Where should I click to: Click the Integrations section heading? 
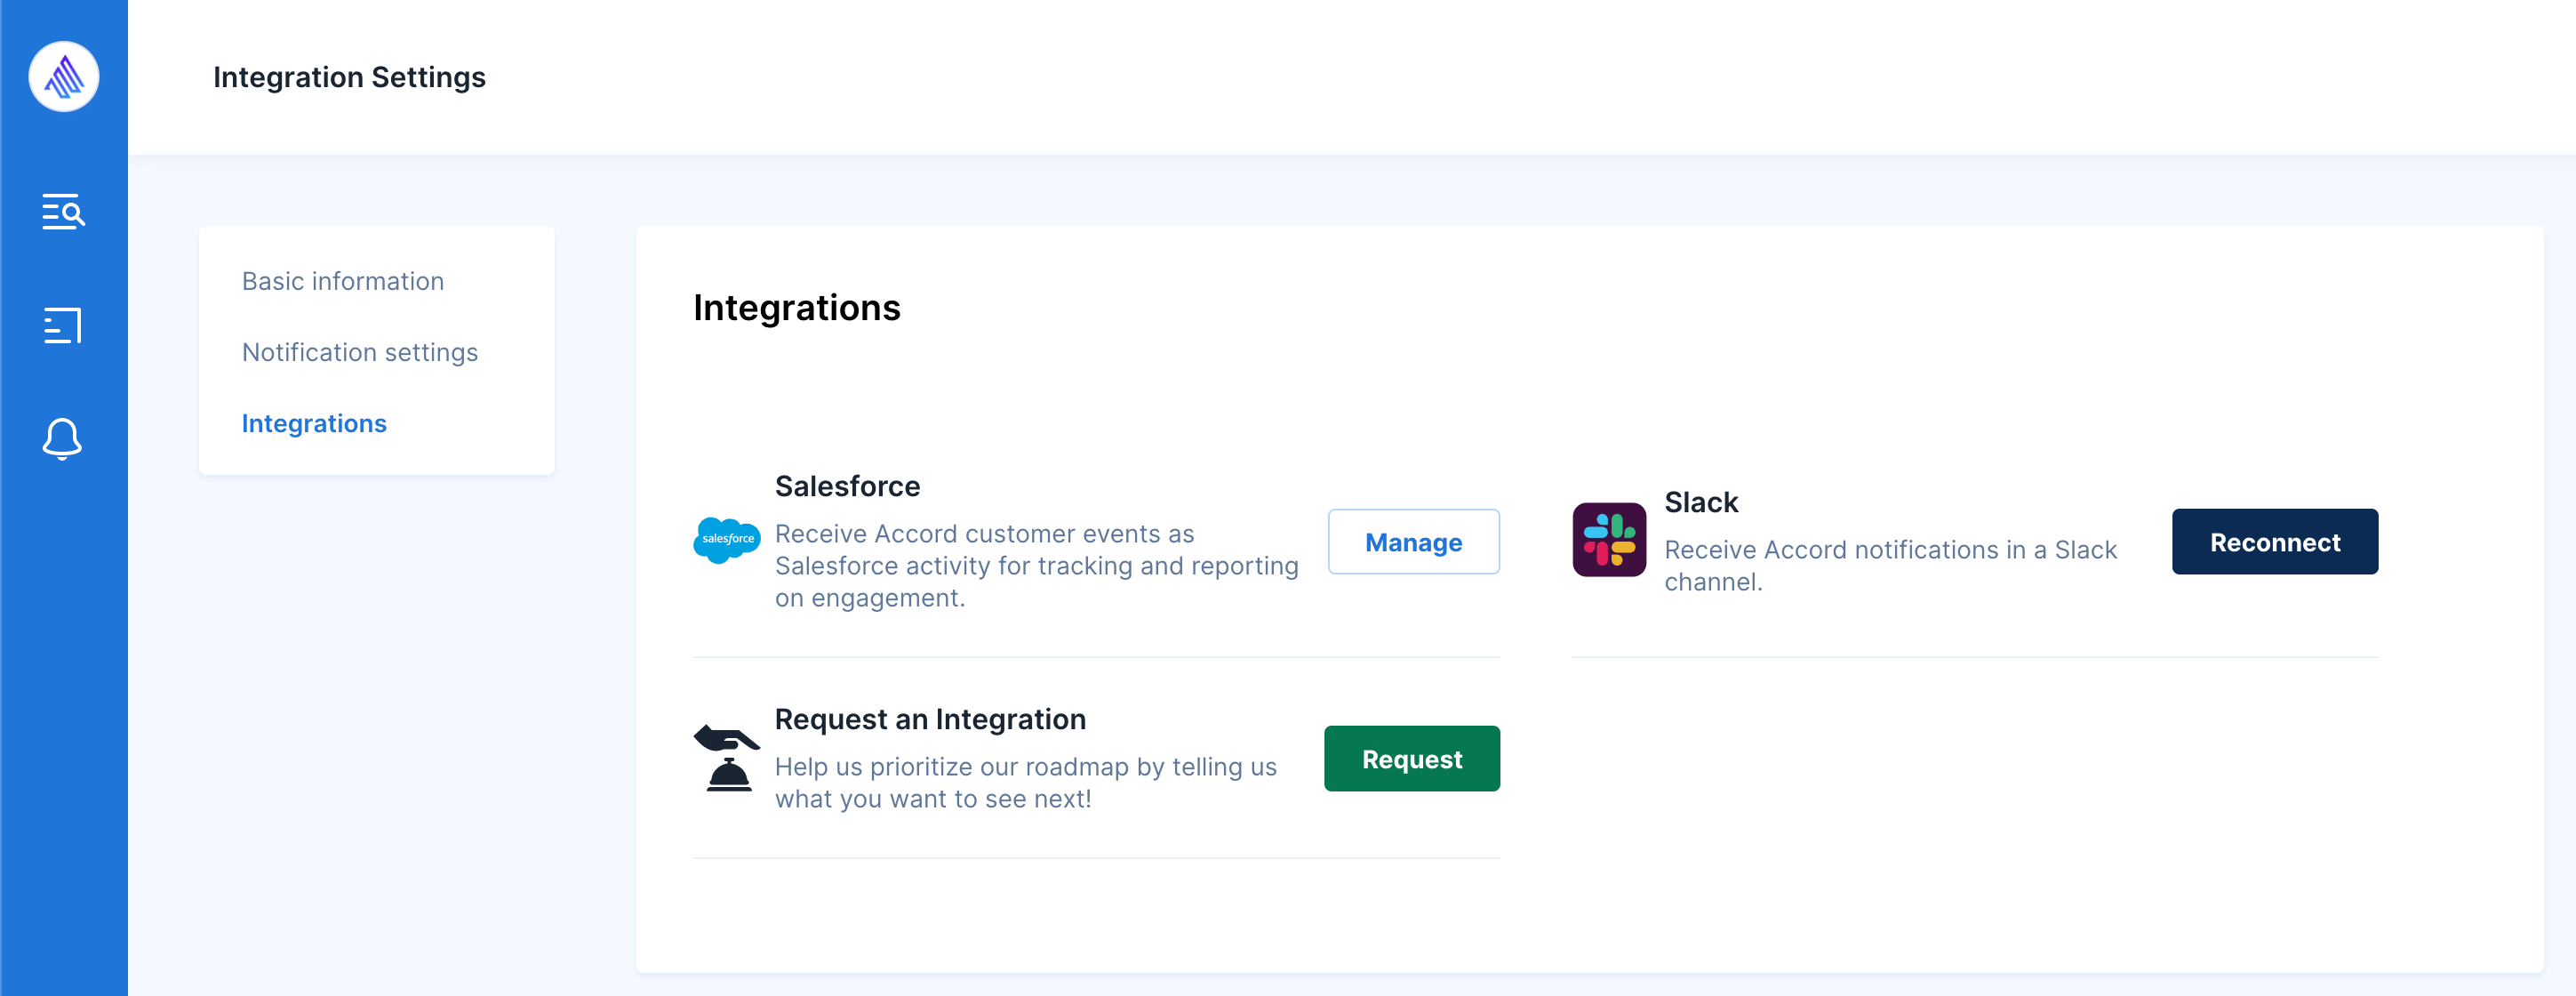pyautogui.click(x=796, y=308)
